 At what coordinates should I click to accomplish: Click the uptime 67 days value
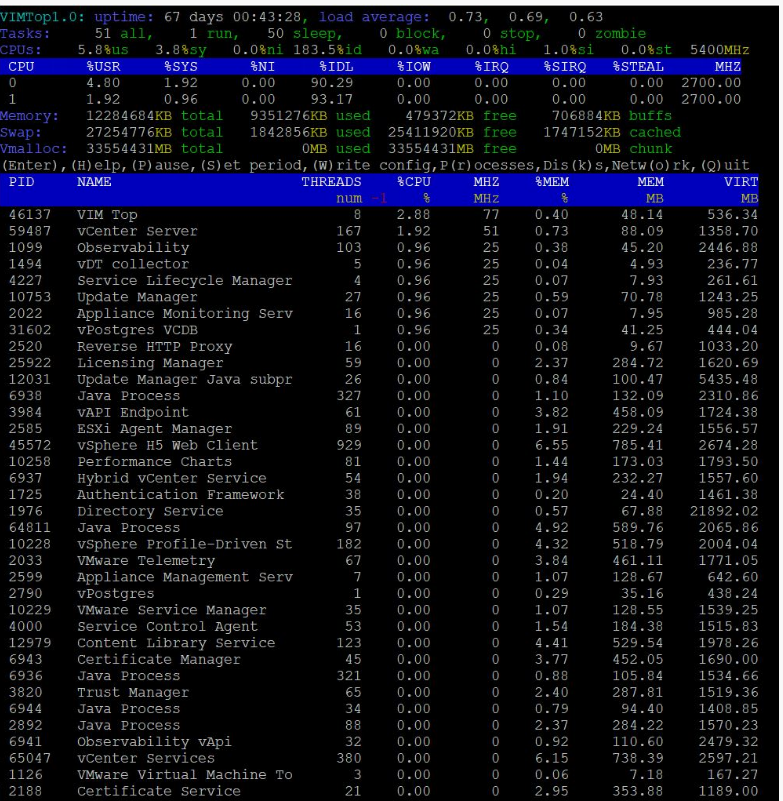194,17
